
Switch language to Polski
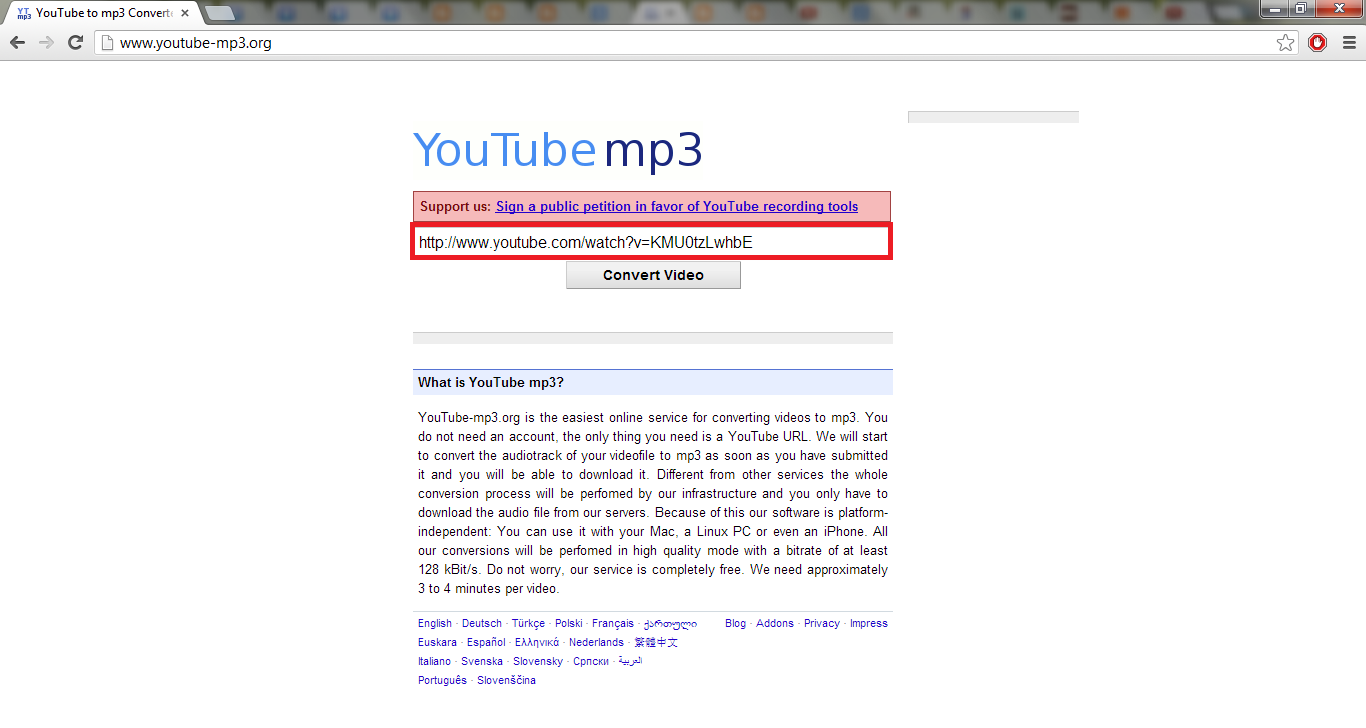569,624
